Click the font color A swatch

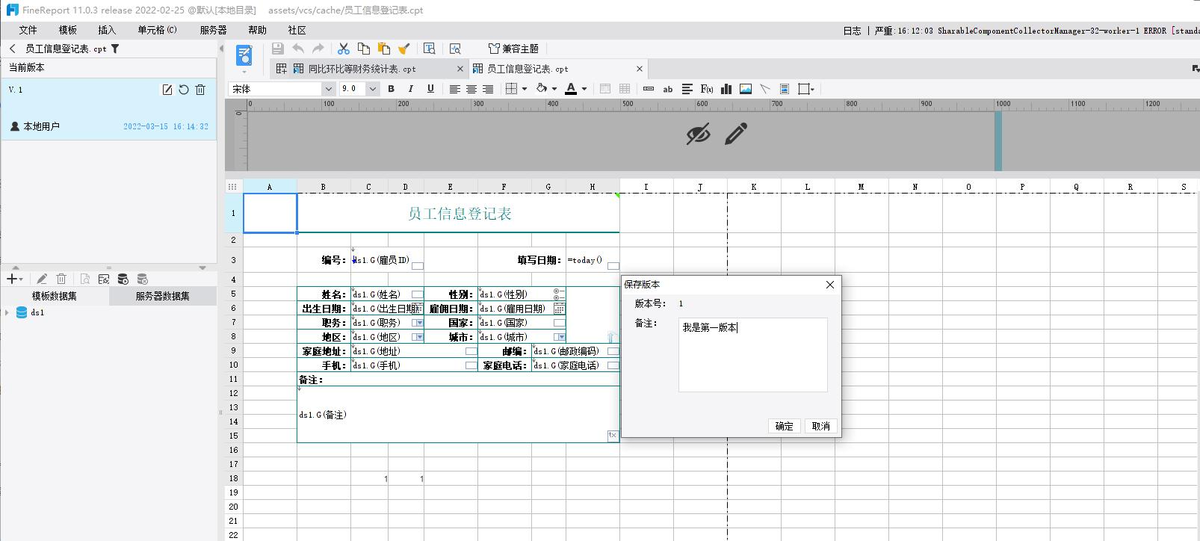(570, 88)
